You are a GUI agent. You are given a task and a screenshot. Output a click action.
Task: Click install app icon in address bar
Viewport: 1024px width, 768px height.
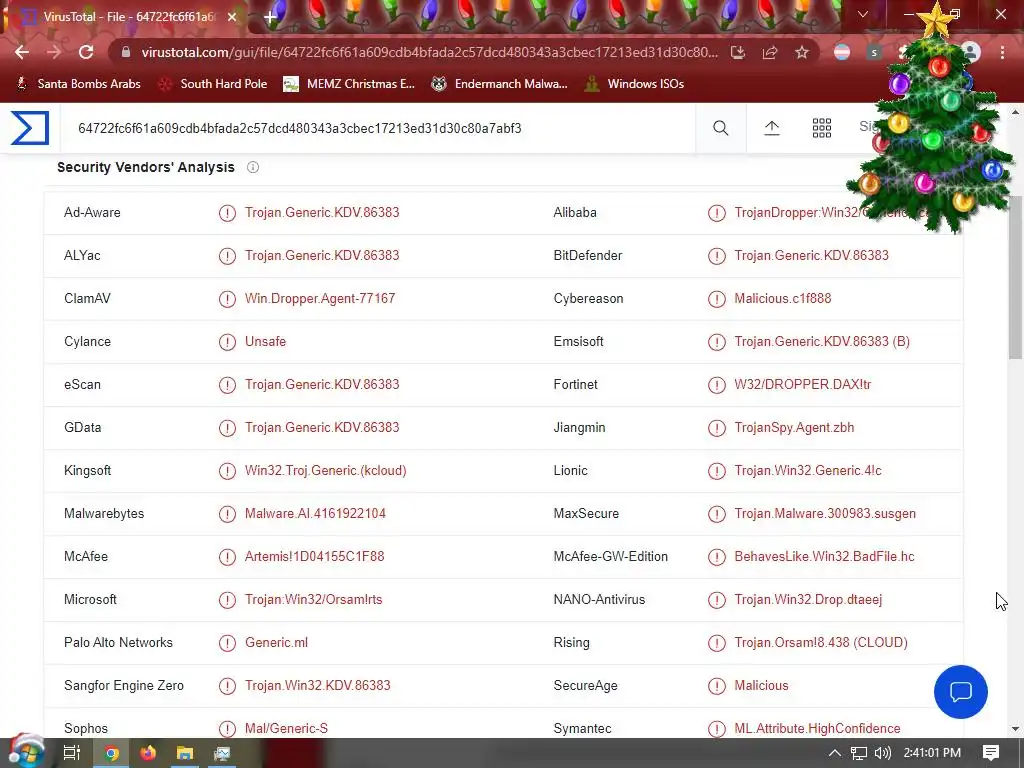[x=738, y=52]
